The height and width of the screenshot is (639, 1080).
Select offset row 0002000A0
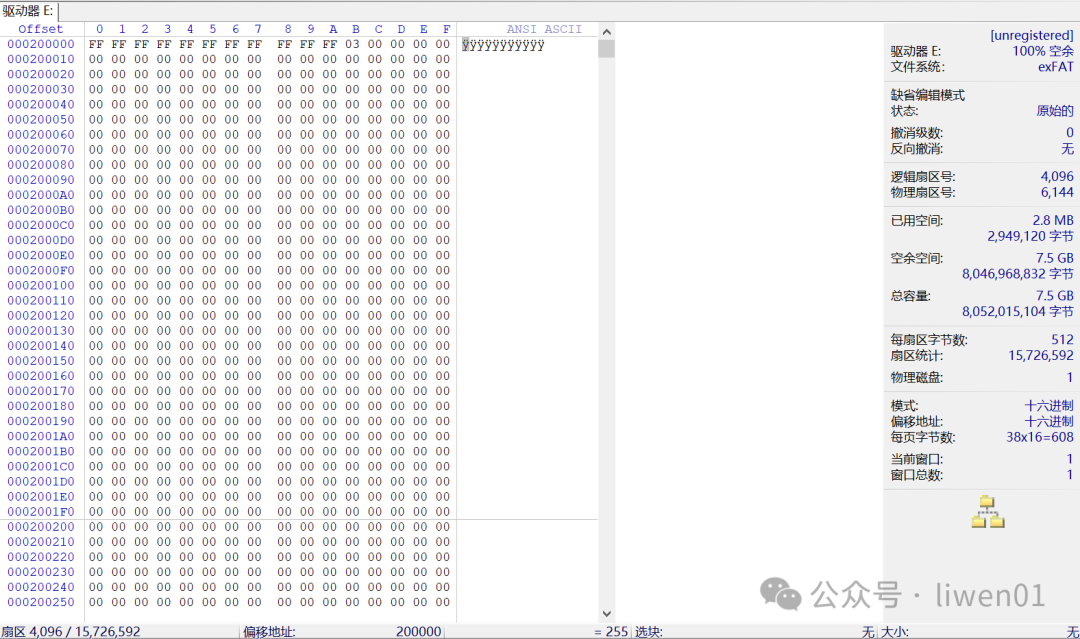click(41, 195)
